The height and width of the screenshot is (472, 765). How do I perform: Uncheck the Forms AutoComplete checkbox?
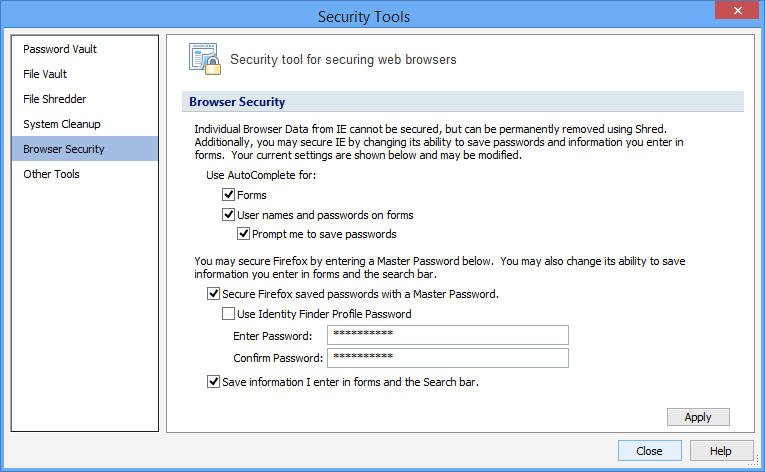click(x=228, y=196)
